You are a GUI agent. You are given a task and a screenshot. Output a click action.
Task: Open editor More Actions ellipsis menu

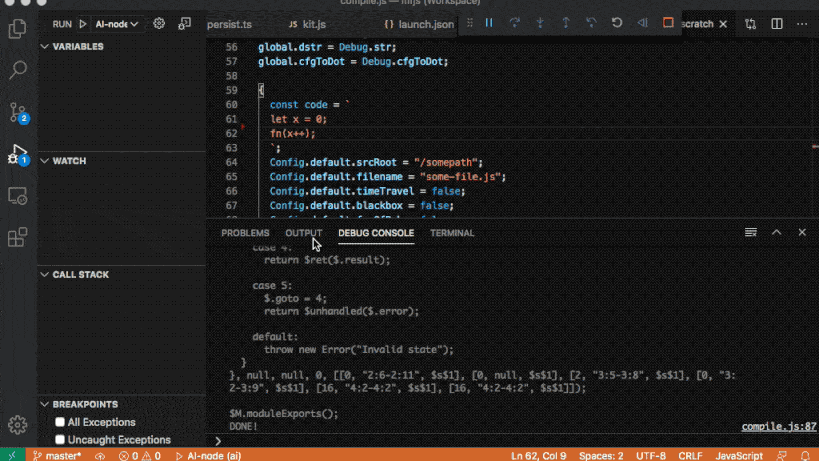[802, 24]
